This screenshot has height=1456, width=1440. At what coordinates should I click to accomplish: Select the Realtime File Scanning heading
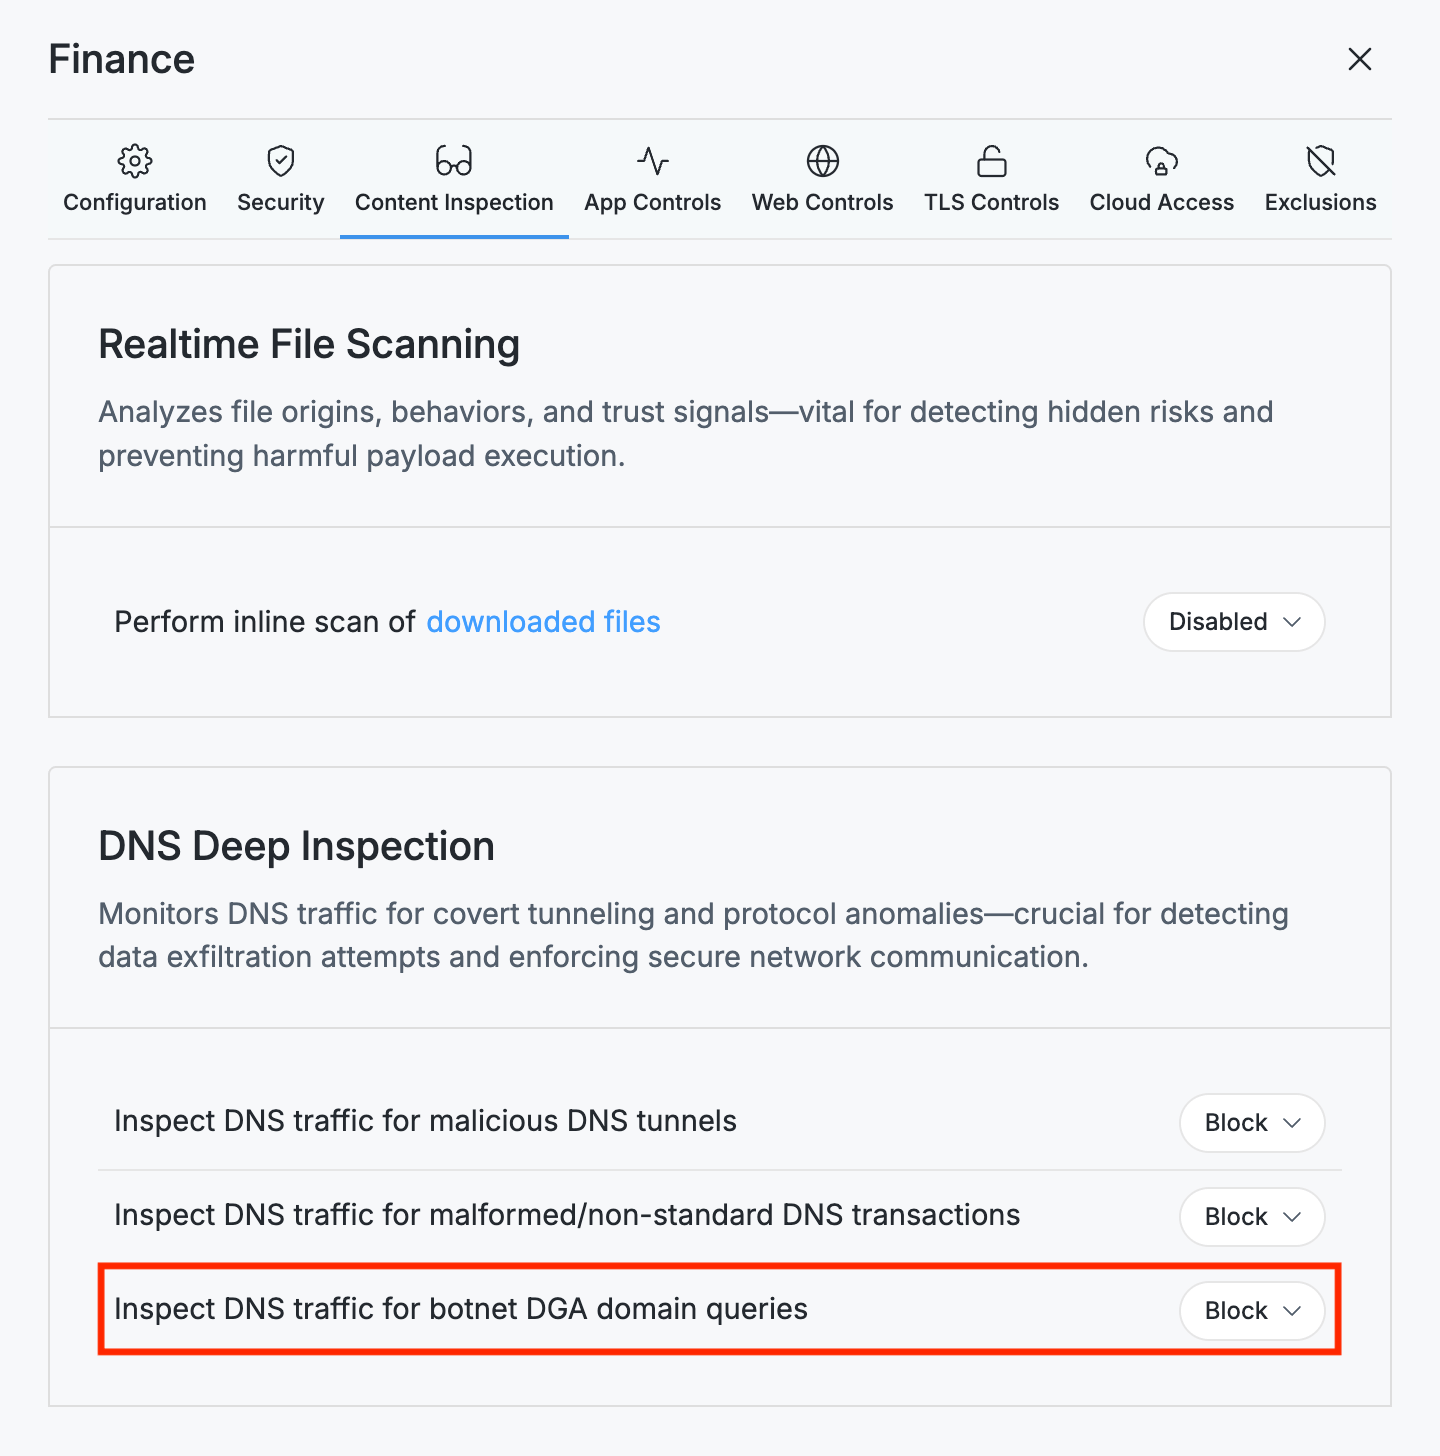(309, 343)
